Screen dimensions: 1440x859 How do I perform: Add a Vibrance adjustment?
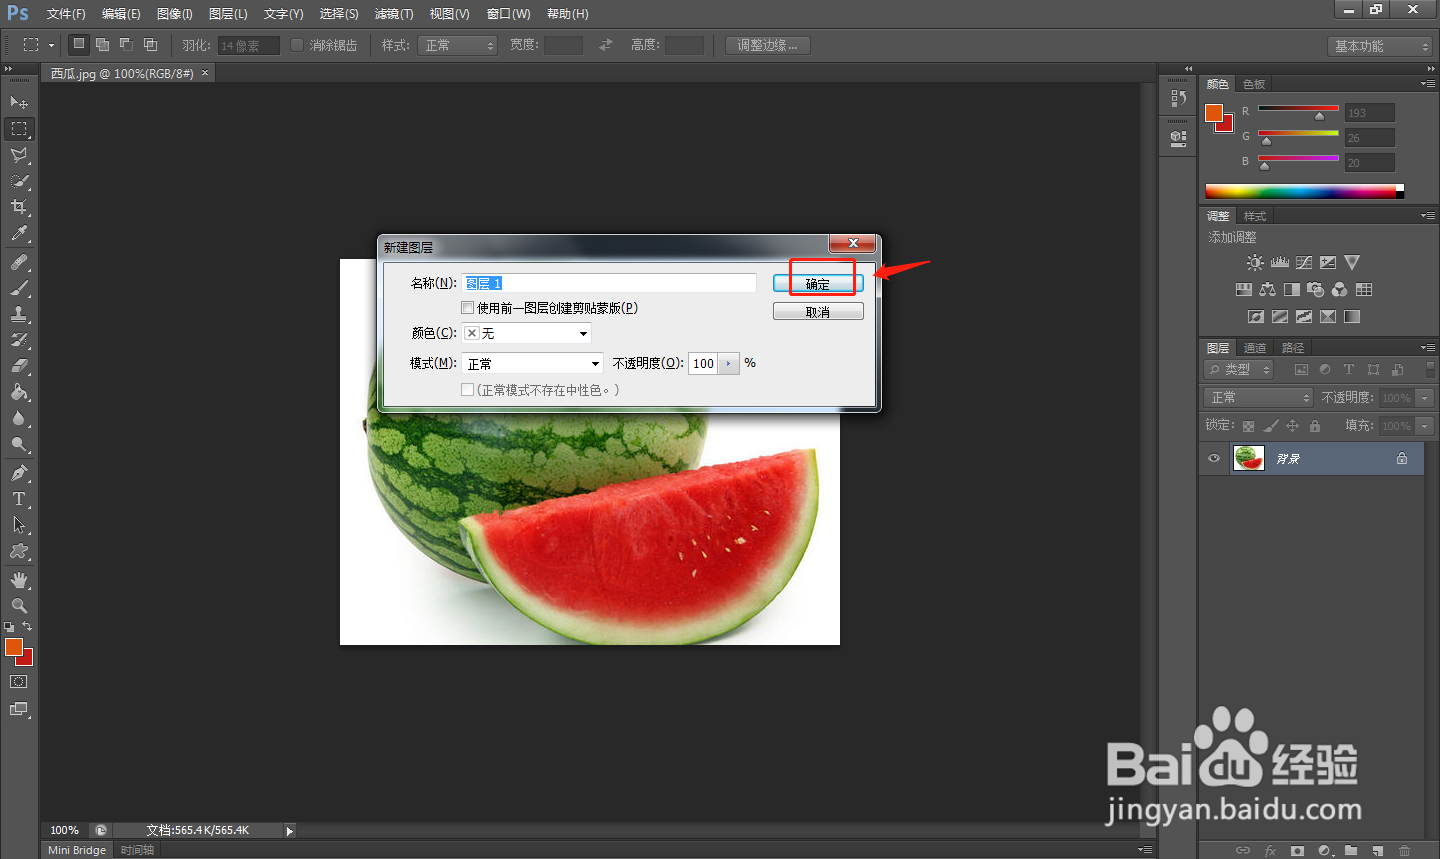tap(1352, 262)
